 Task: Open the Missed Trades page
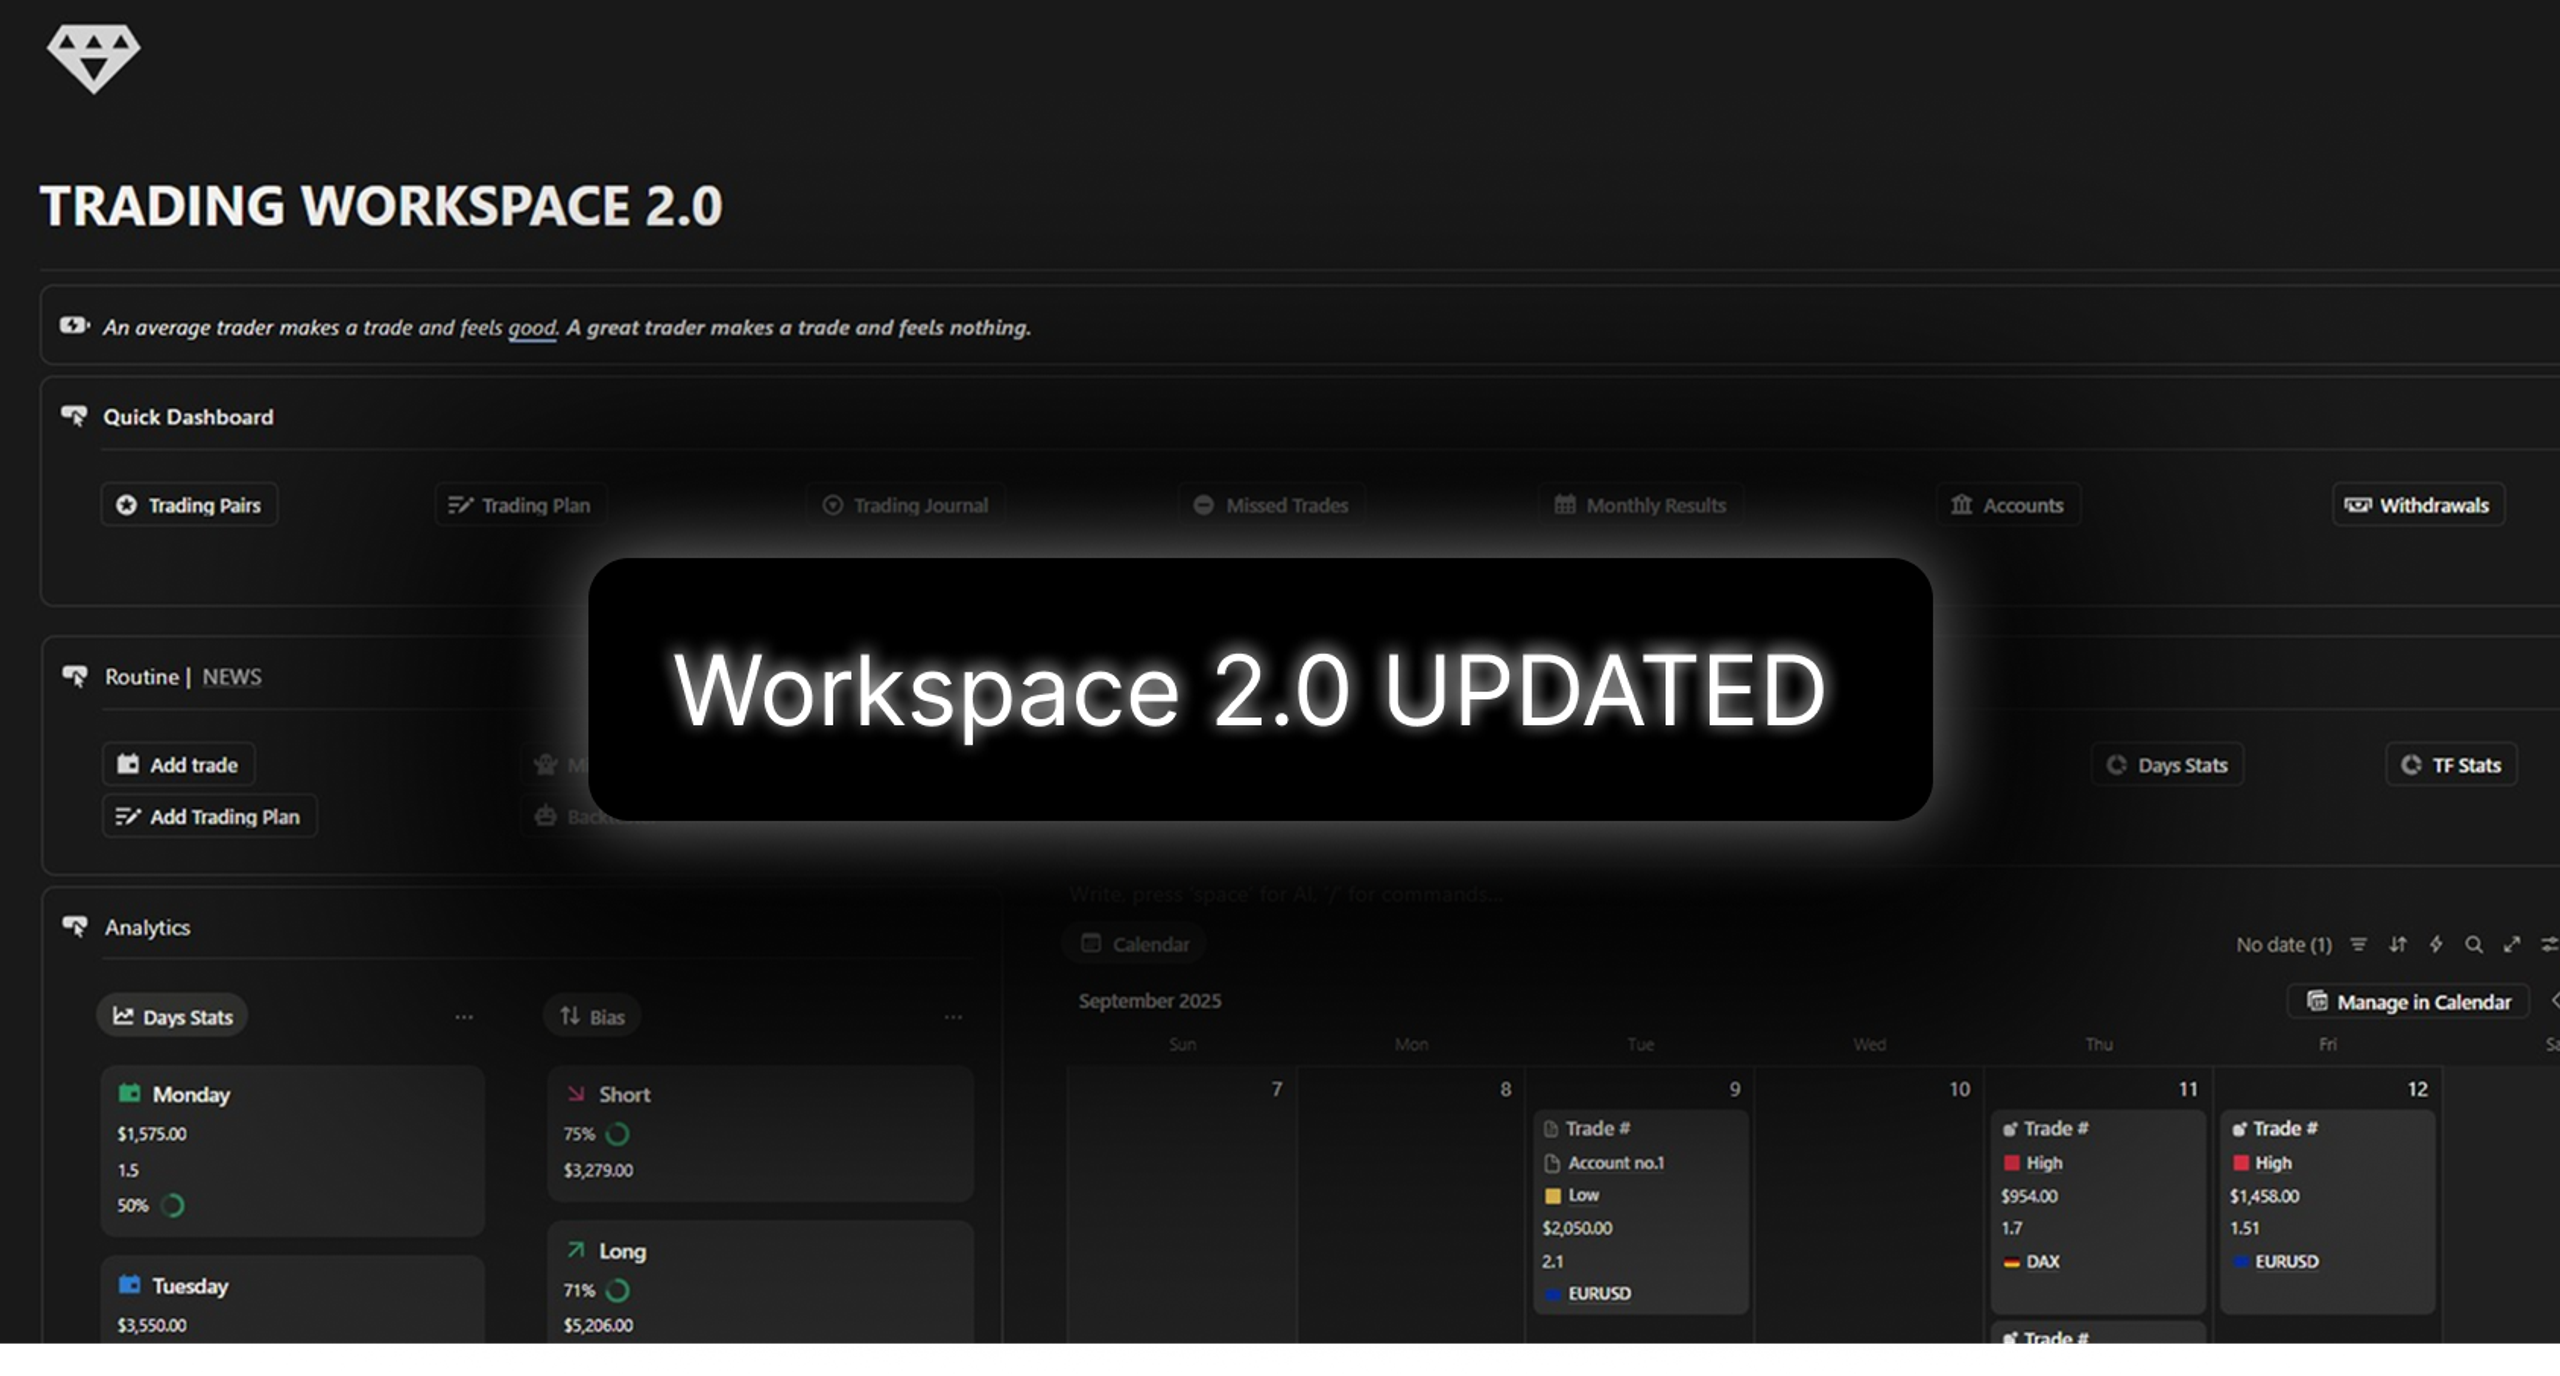(1271, 505)
